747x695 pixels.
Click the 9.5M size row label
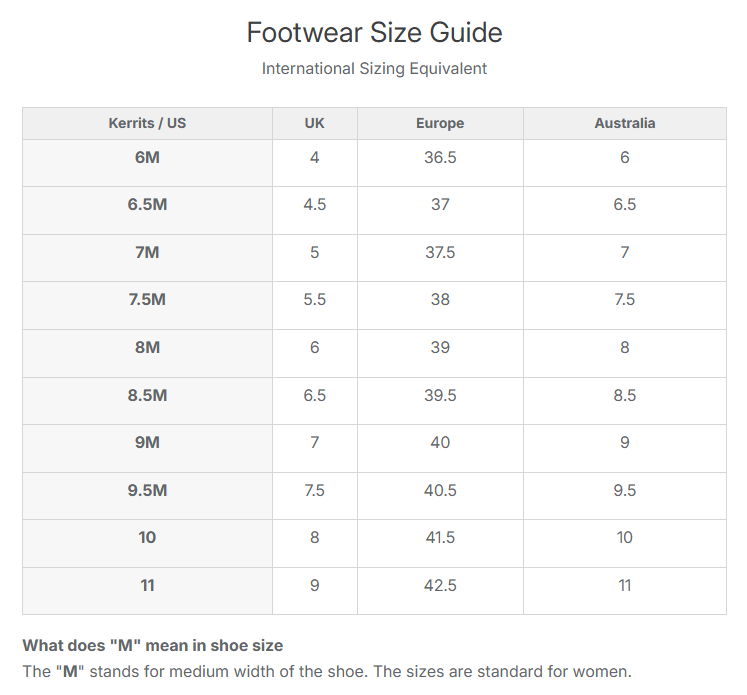tap(147, 491)
